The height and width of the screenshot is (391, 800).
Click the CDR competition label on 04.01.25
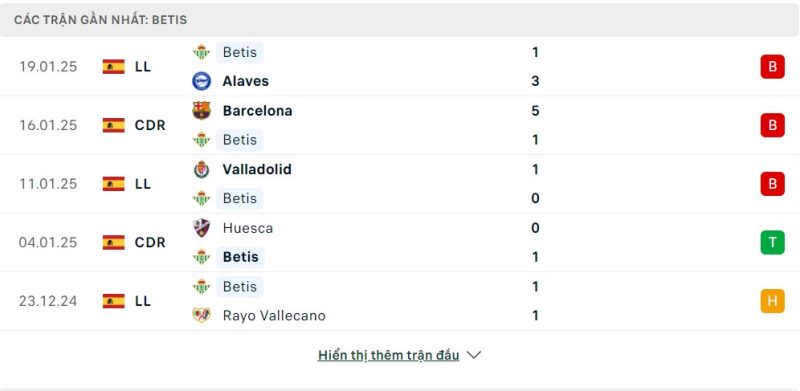(150, 242)
